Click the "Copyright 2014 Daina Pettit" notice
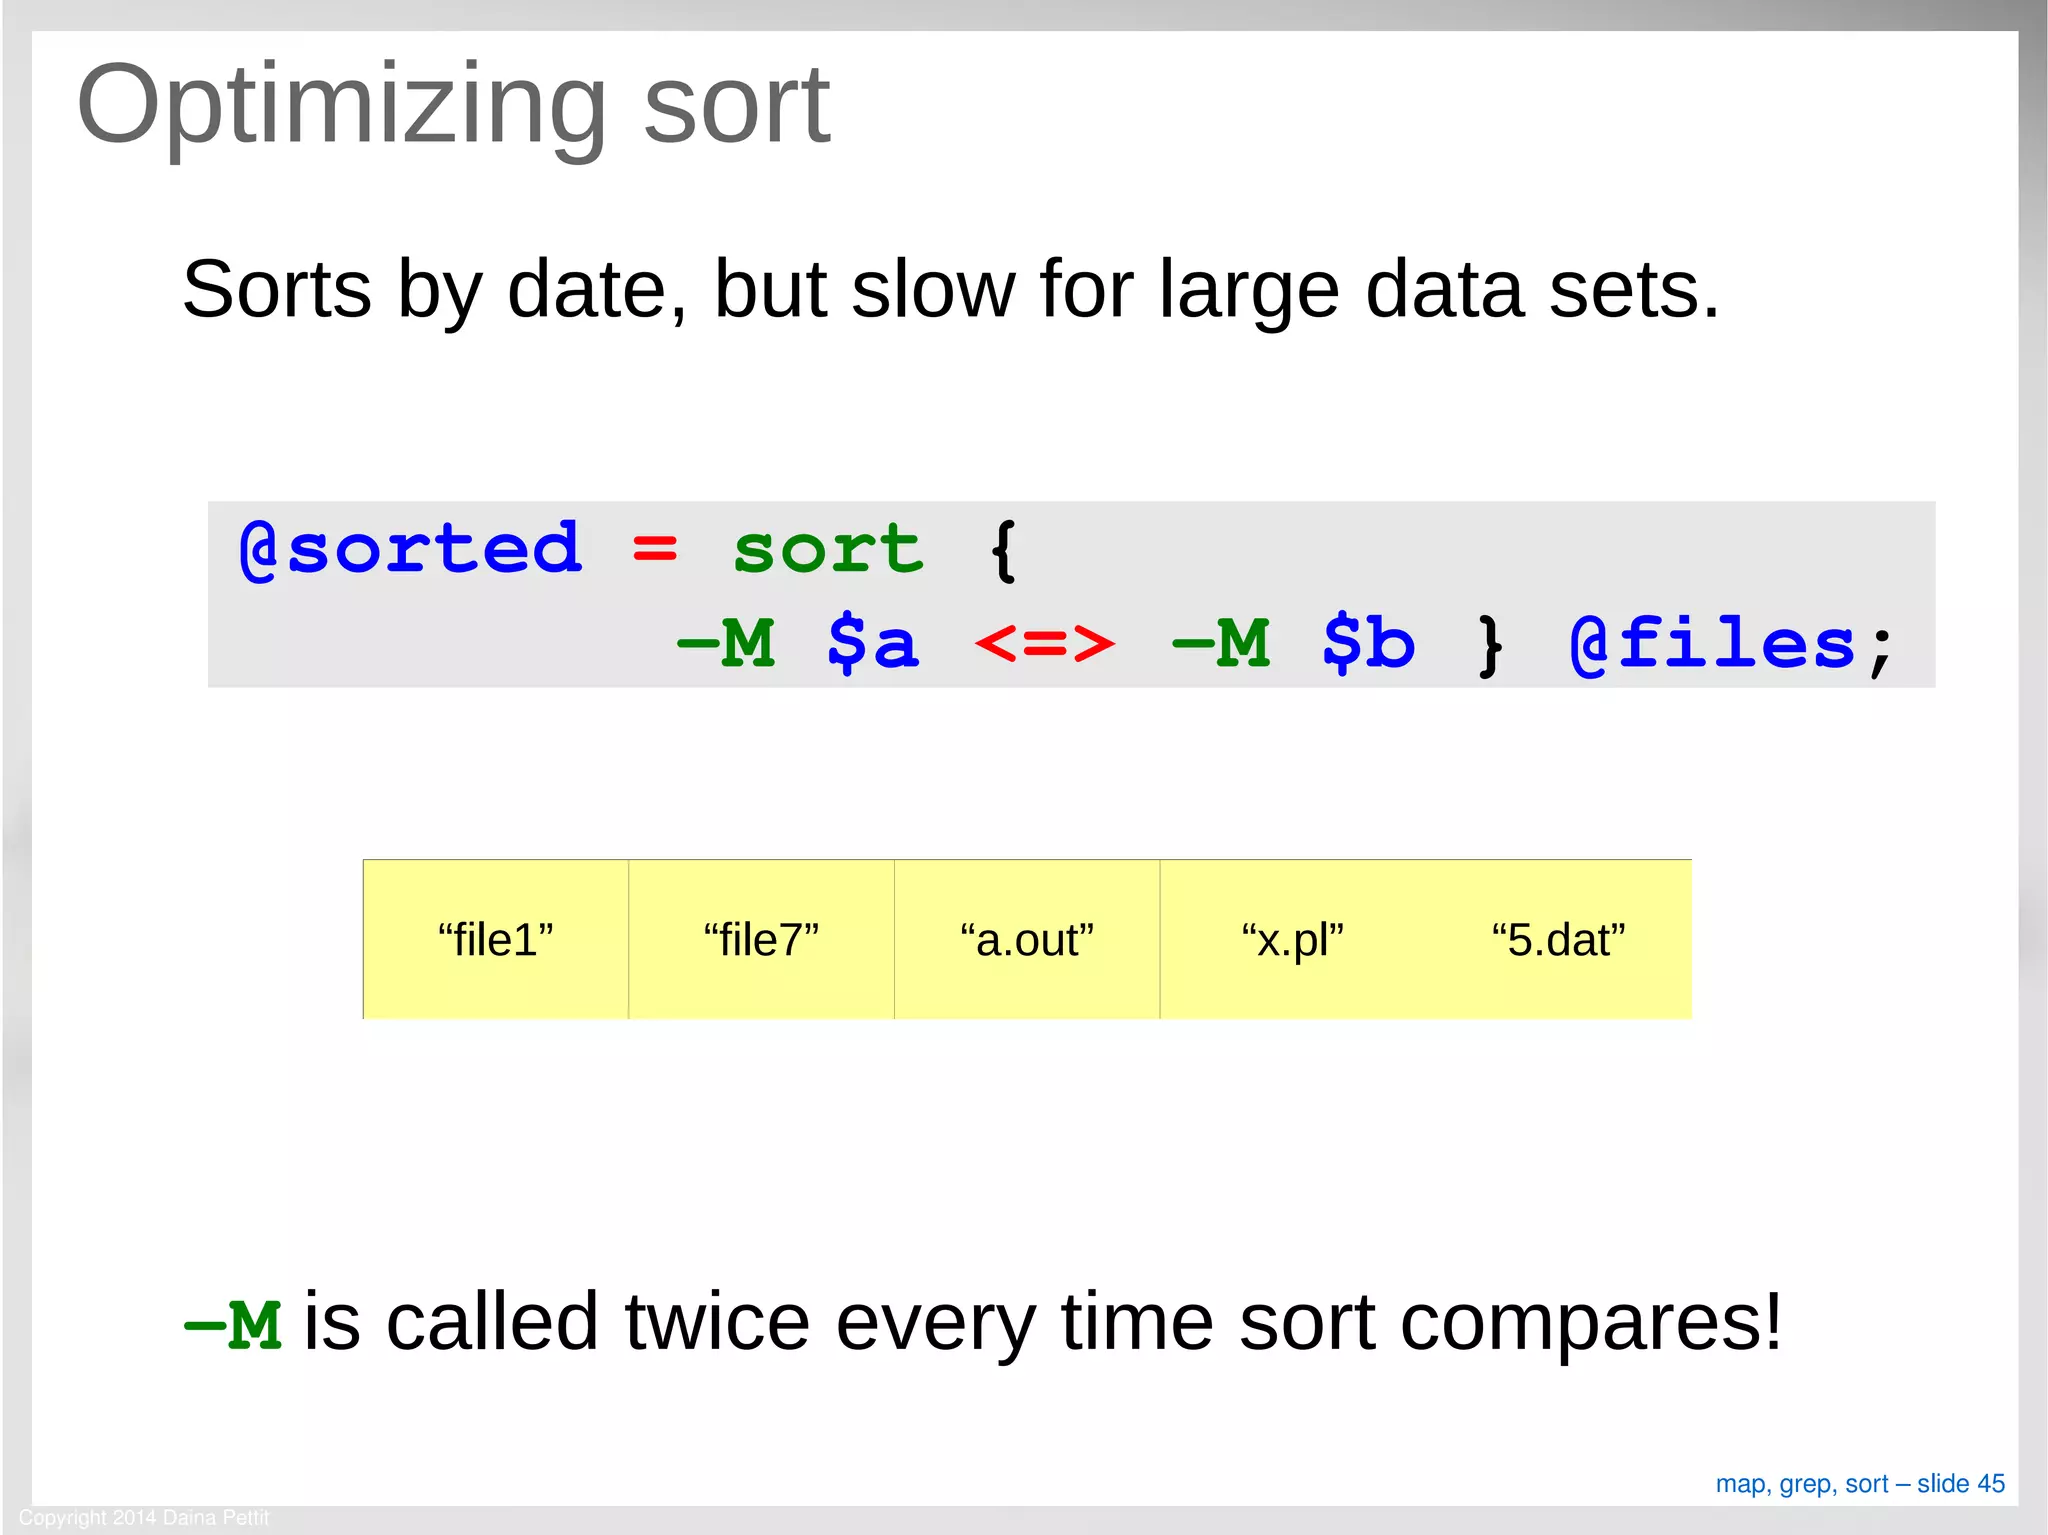Image resolution: width=2048 pixels, height=1535 pixels. point(144,1517)
